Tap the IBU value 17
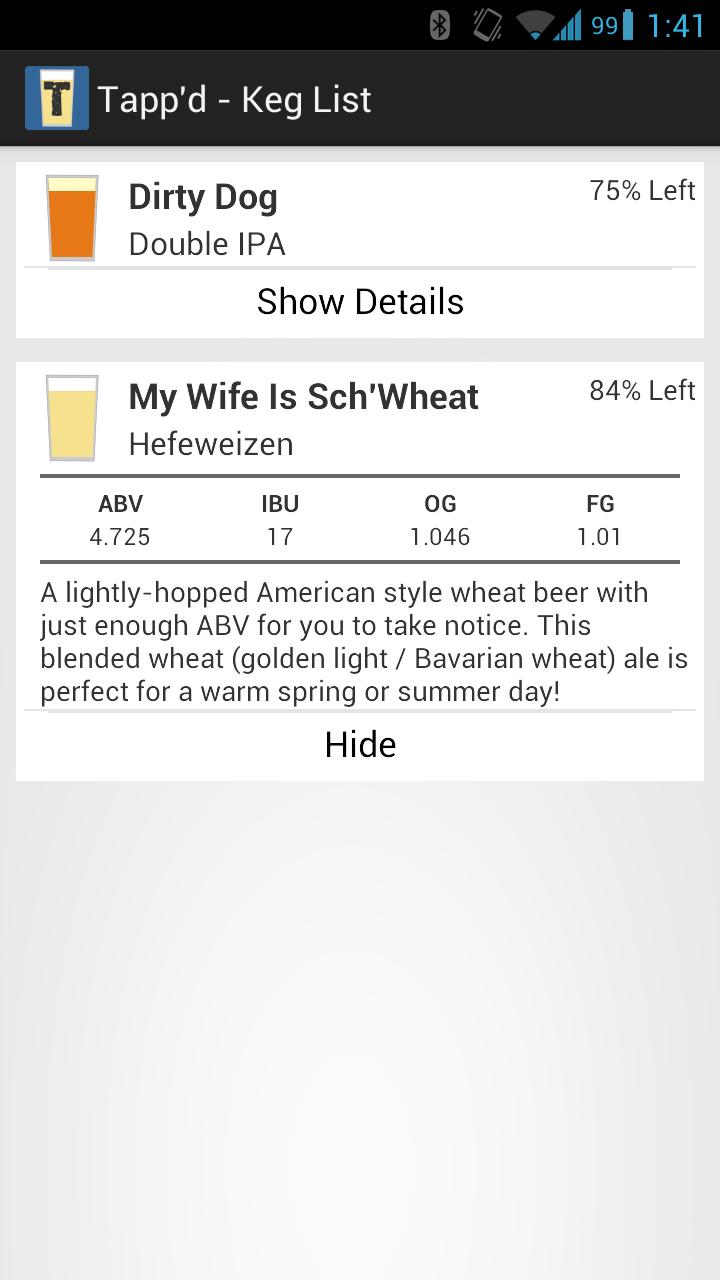 coord(280,537)
